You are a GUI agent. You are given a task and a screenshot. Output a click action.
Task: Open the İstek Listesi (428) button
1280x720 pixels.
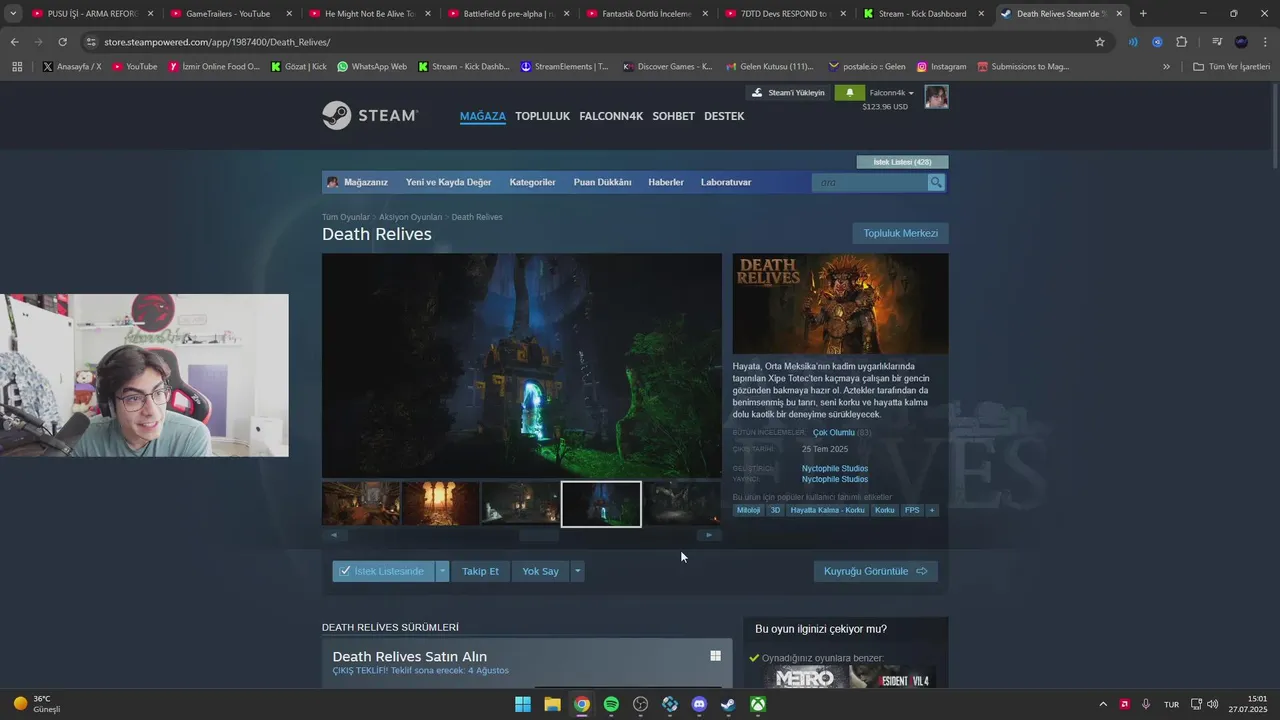point(902,162)
